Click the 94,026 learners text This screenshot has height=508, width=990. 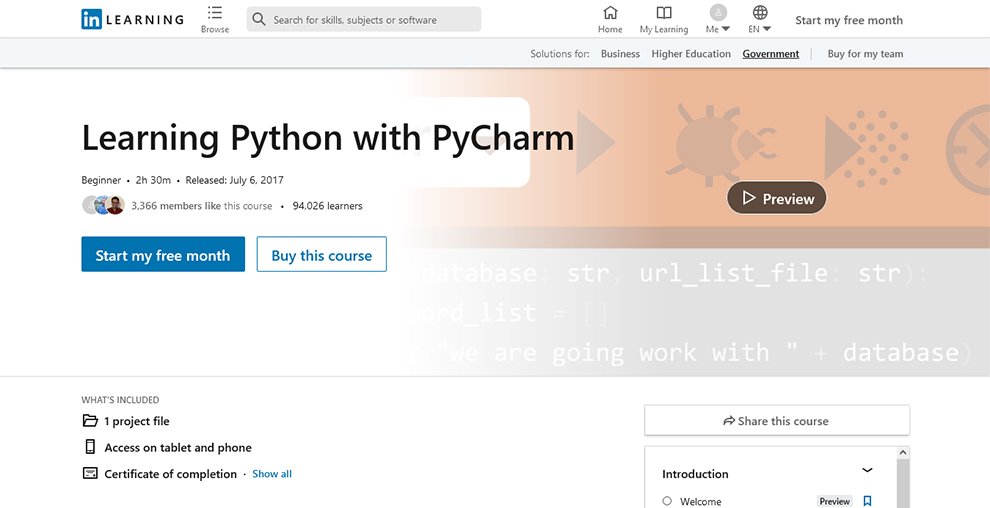327,206
